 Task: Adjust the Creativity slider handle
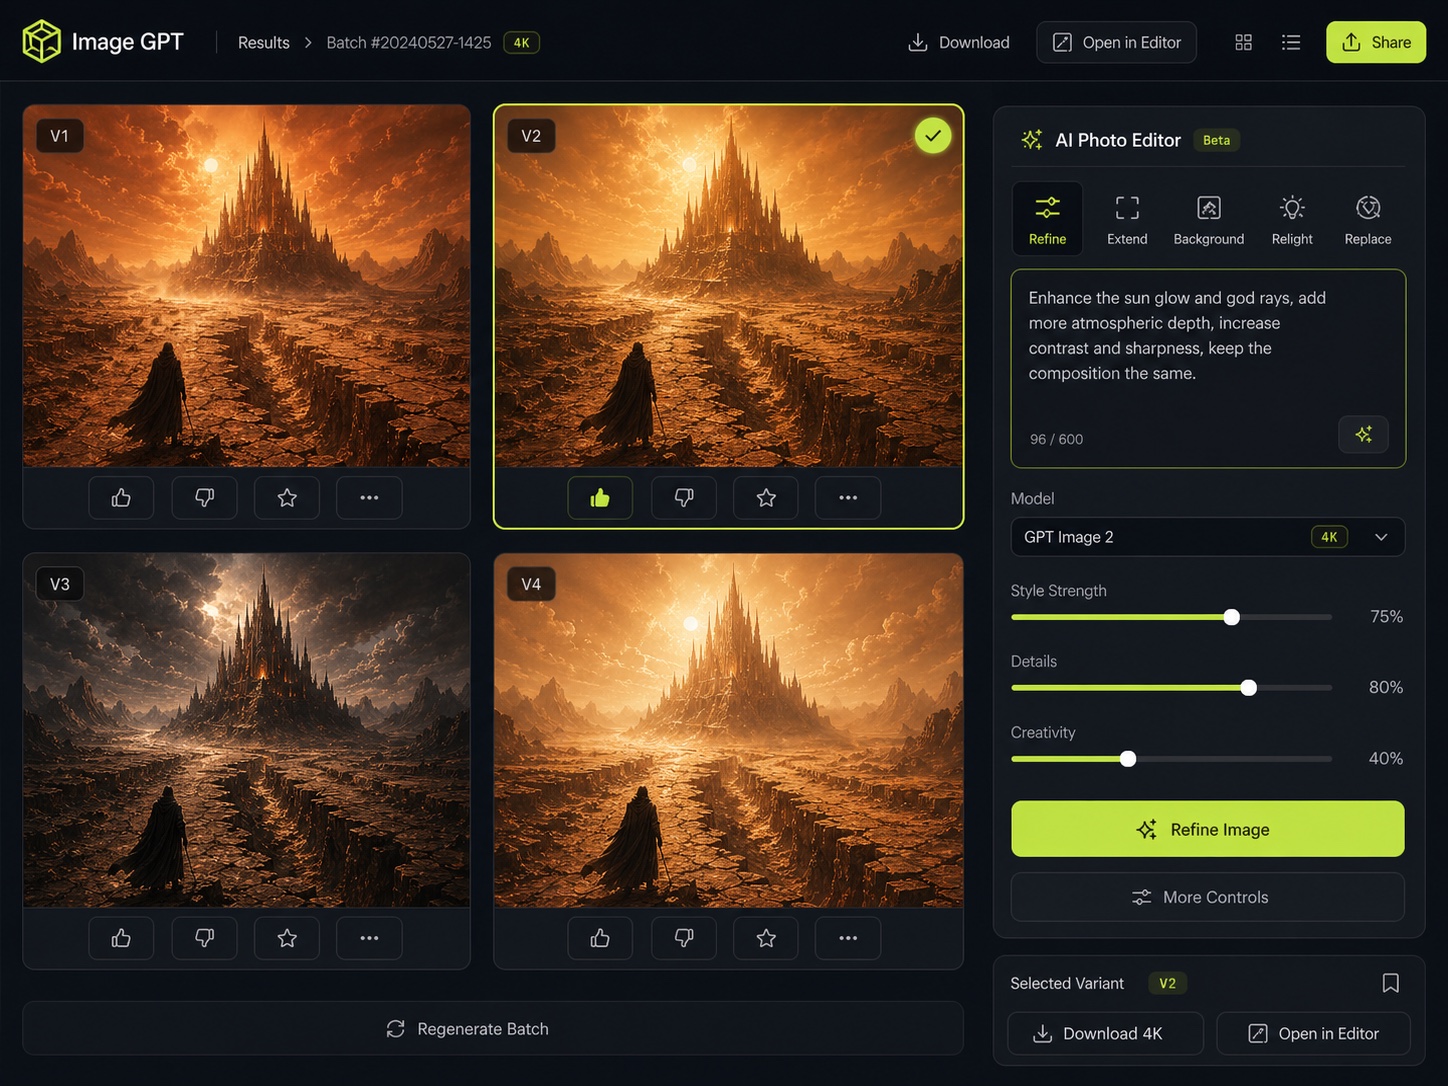pyautogui.click(x=1128, y=759)
